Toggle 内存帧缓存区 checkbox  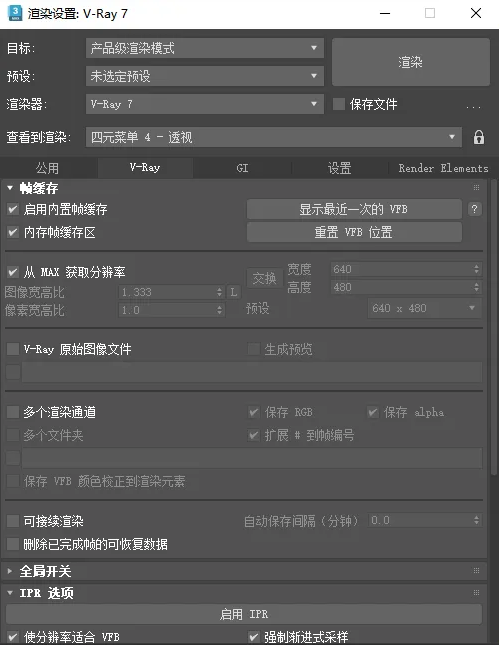tap(13, 232)
